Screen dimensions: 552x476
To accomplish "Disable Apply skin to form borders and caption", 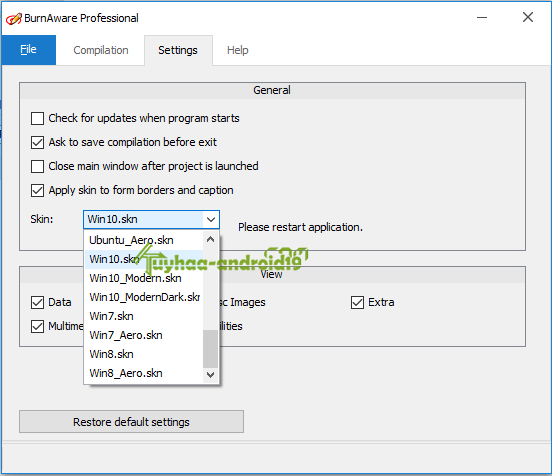I will (37, 190).
